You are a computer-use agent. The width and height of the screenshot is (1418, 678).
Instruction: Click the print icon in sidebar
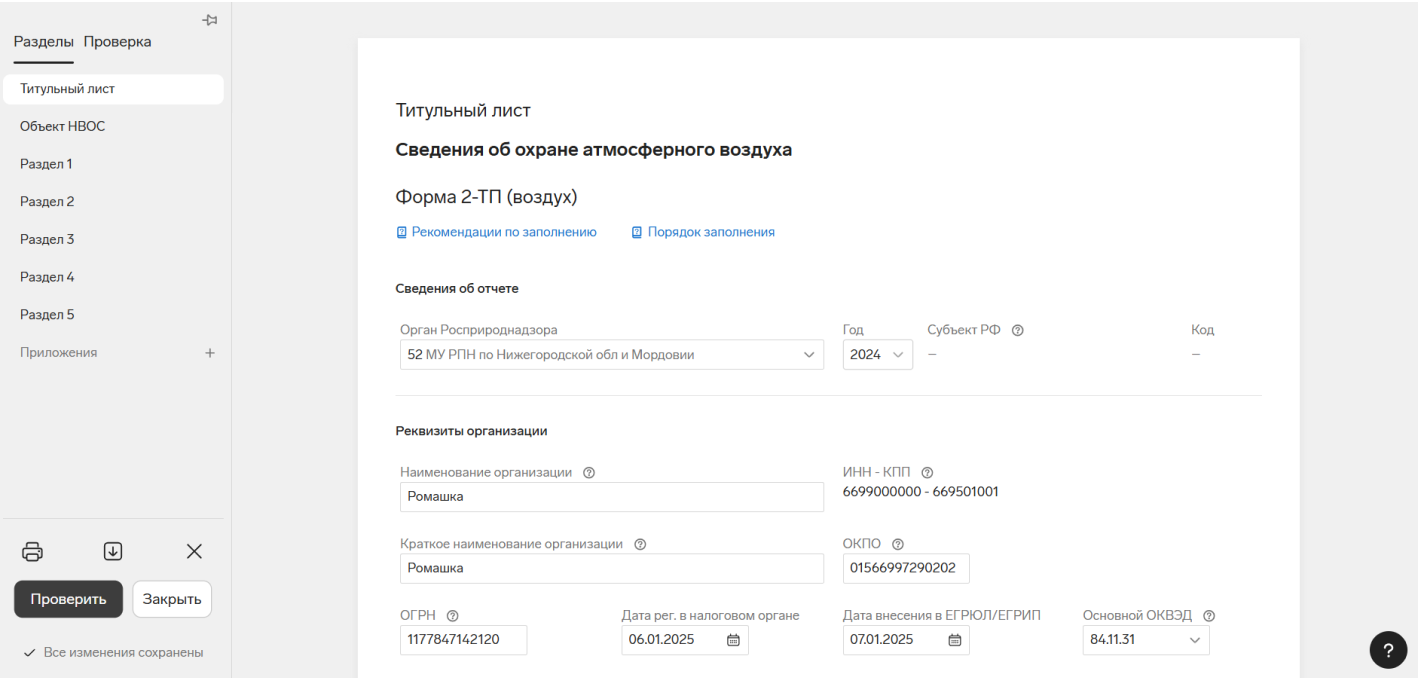33,551
